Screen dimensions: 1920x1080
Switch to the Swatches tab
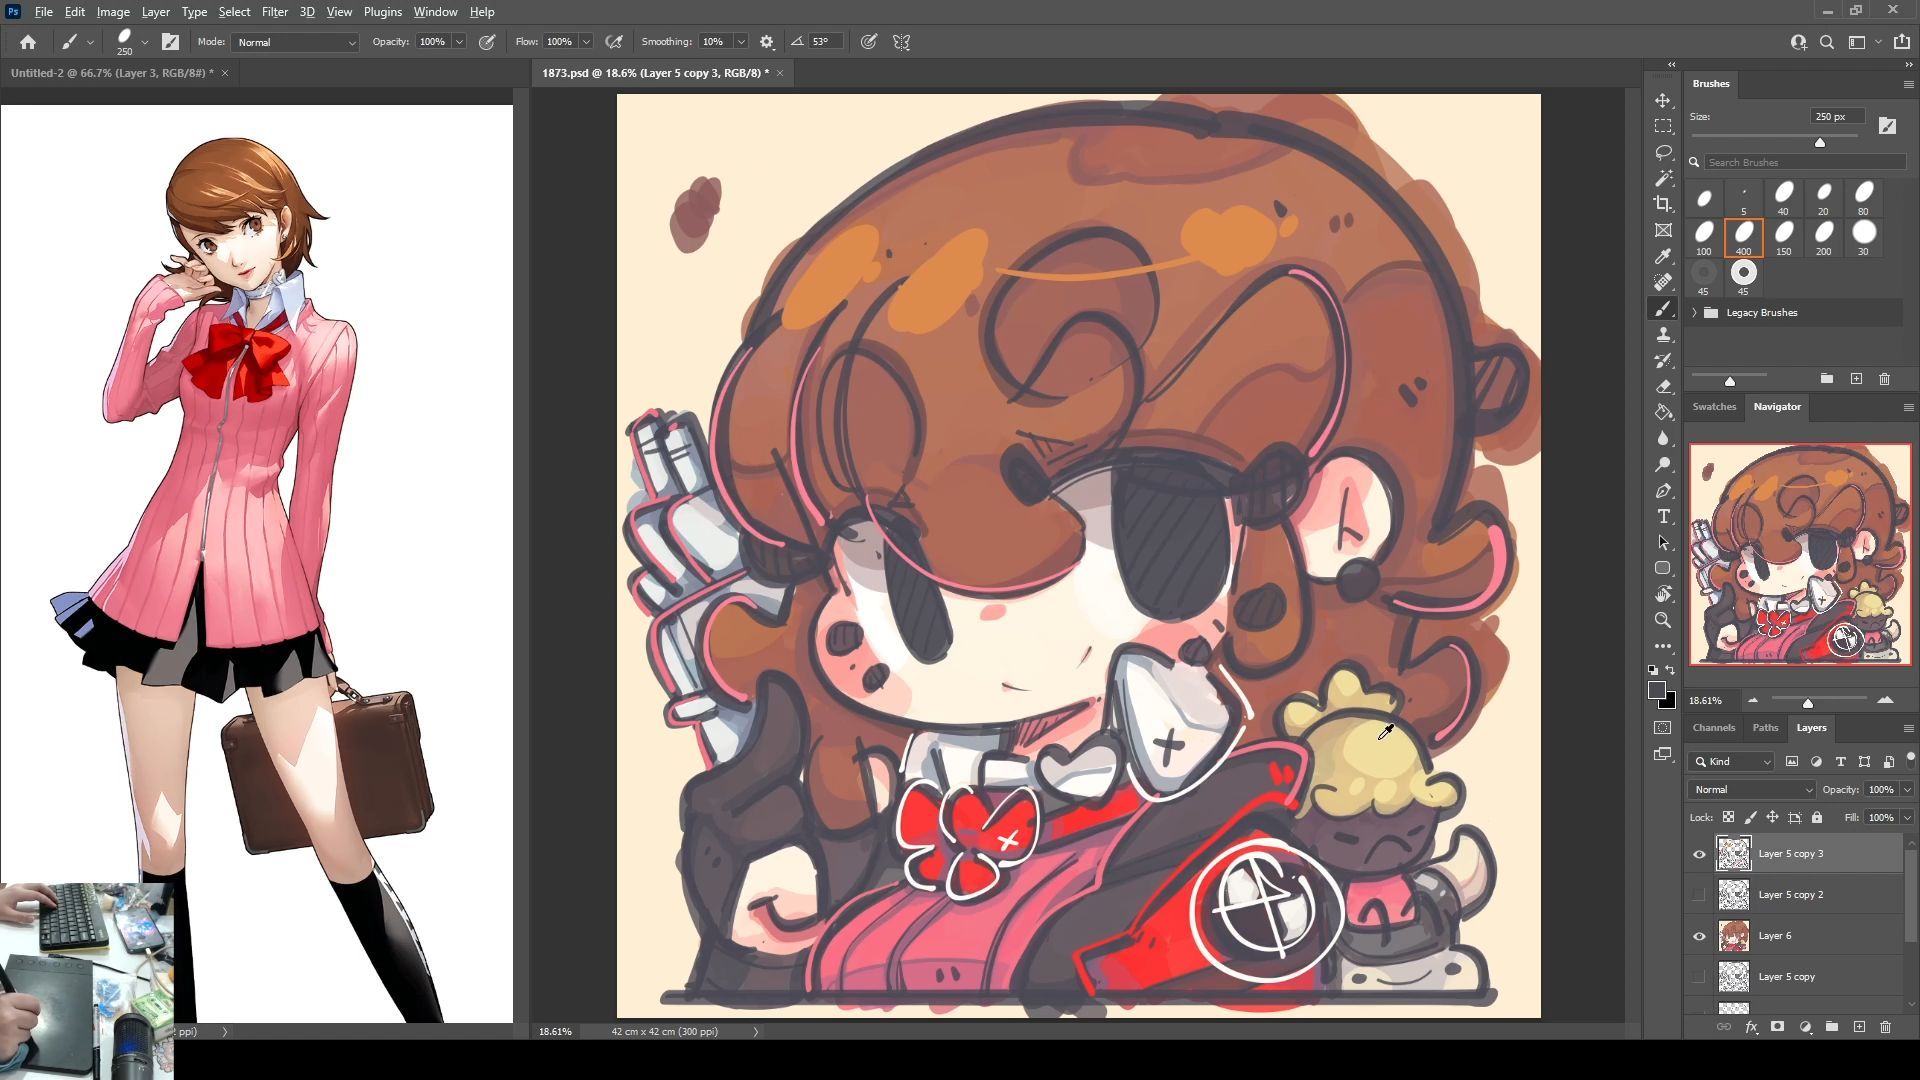click(x=1714, y=407)
